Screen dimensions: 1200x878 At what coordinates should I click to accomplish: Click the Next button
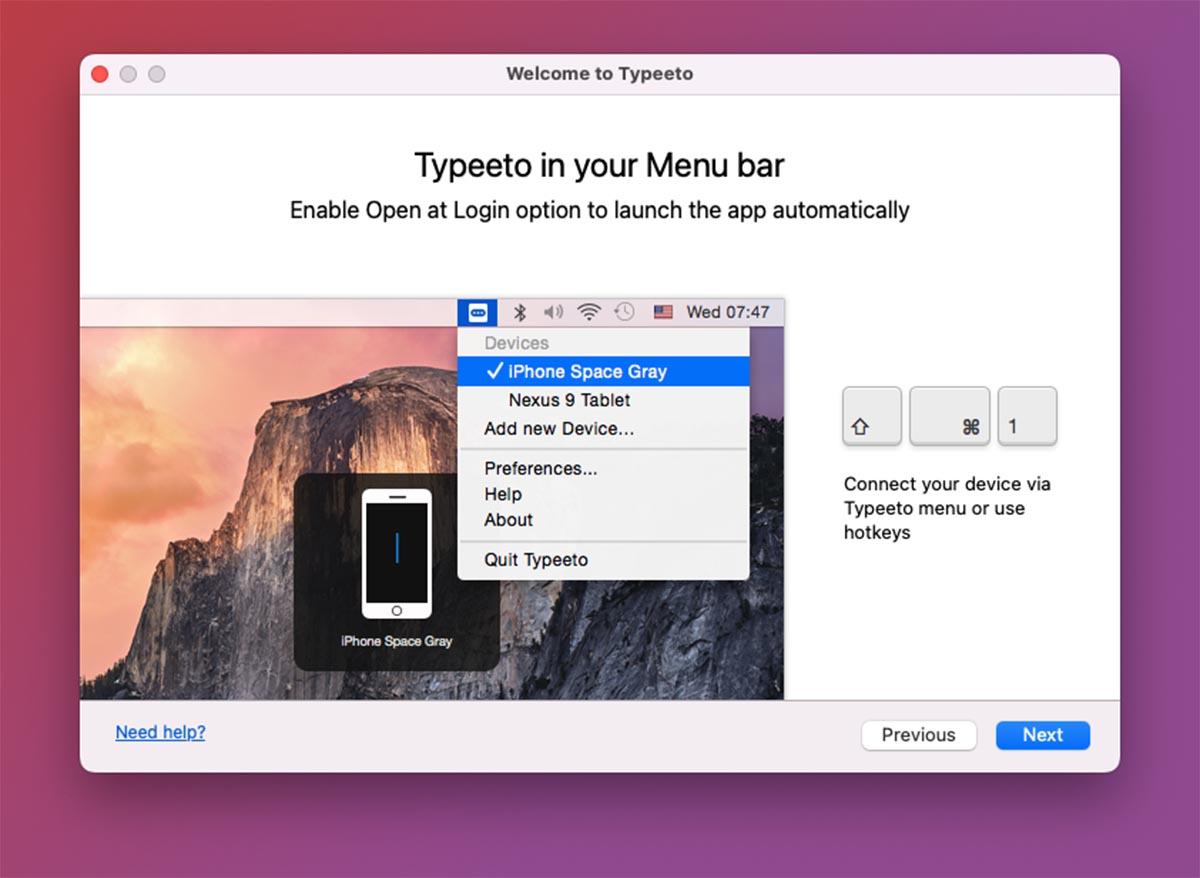coord(1042,735)
